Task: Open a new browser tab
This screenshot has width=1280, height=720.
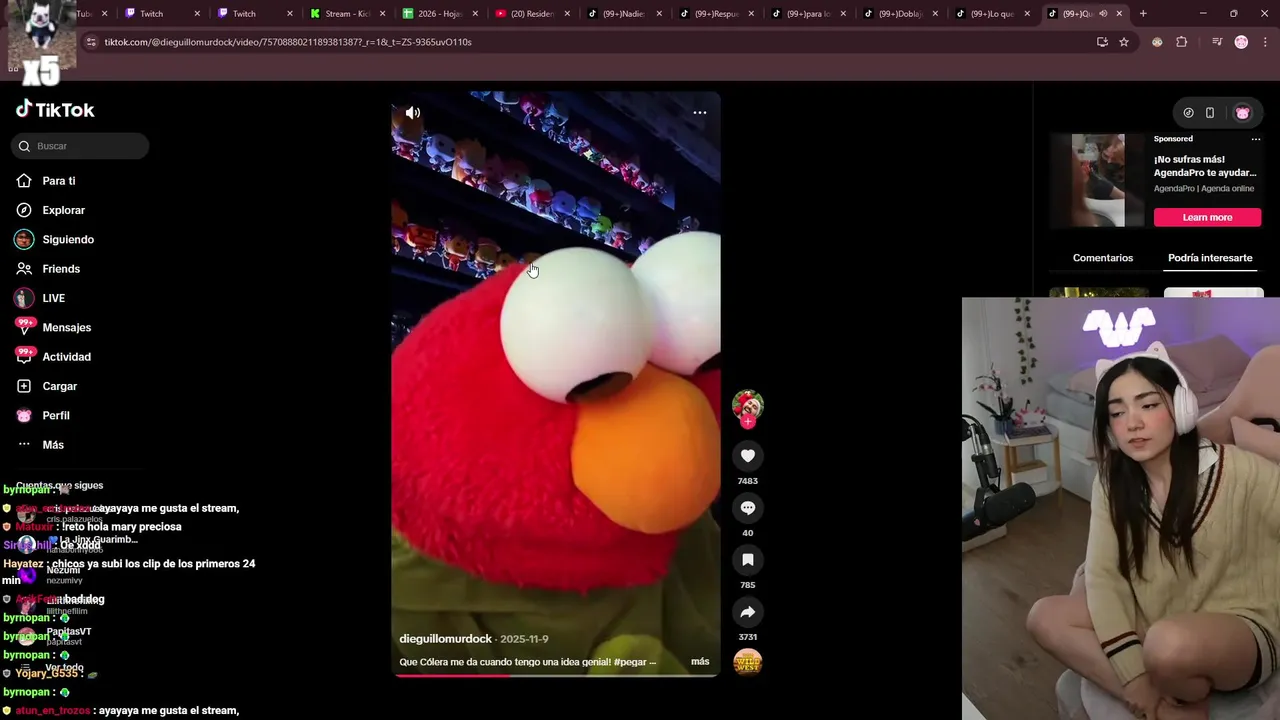Action: tap(1143, 14)
